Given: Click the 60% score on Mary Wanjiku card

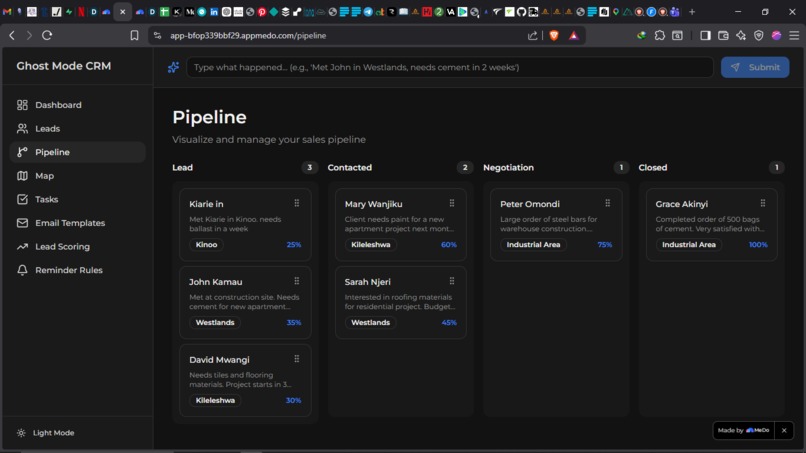Looking at the screenshot, I should click(449, 245).
